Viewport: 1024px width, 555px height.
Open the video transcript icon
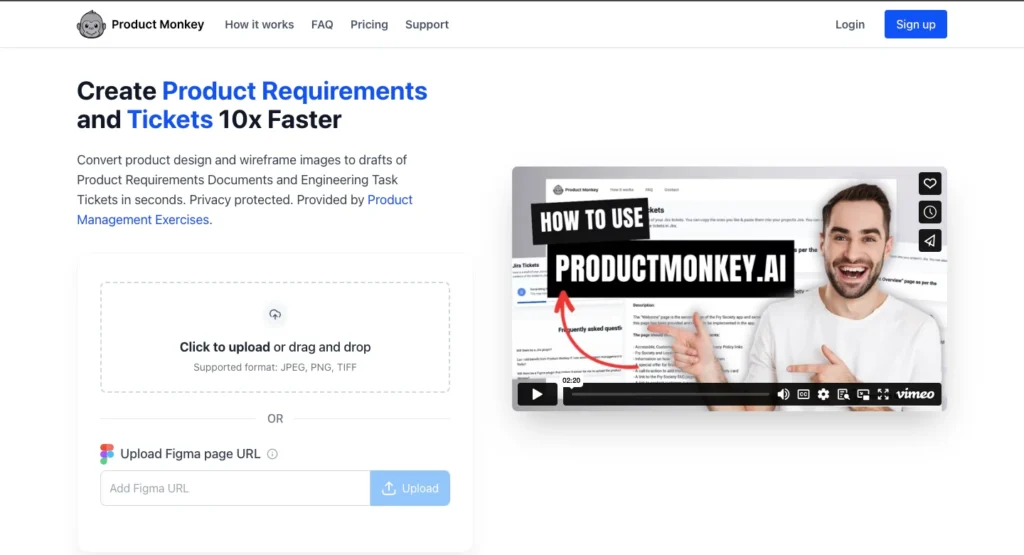point(844,394)
